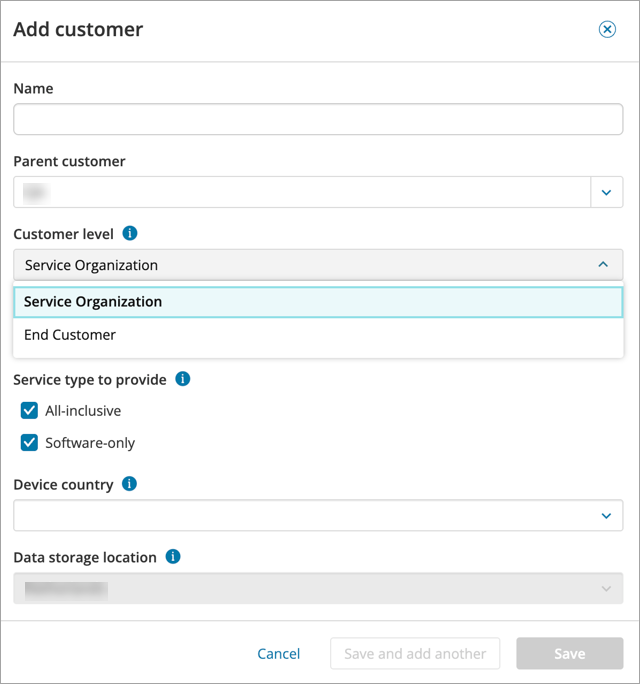Image resolution: width=640 pixels, height=684 pixels.
Task: Click the Data storage location info icon
Action: pyautogui.click(x=173, y=557)
